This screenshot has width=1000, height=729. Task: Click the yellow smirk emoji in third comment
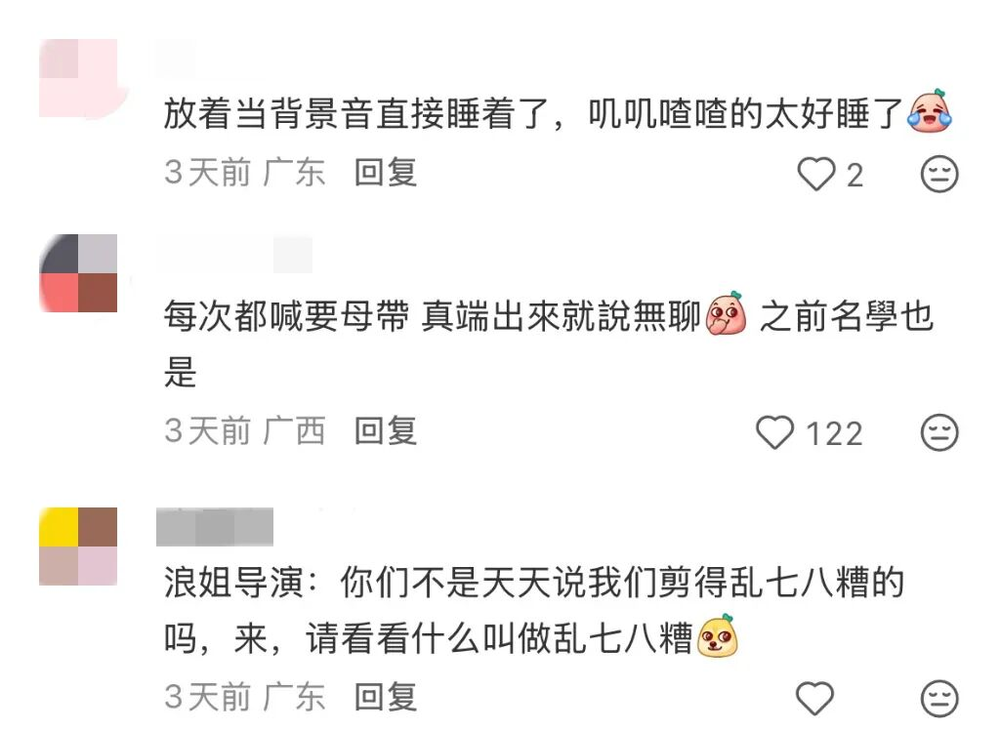click(x=717, y=636)
